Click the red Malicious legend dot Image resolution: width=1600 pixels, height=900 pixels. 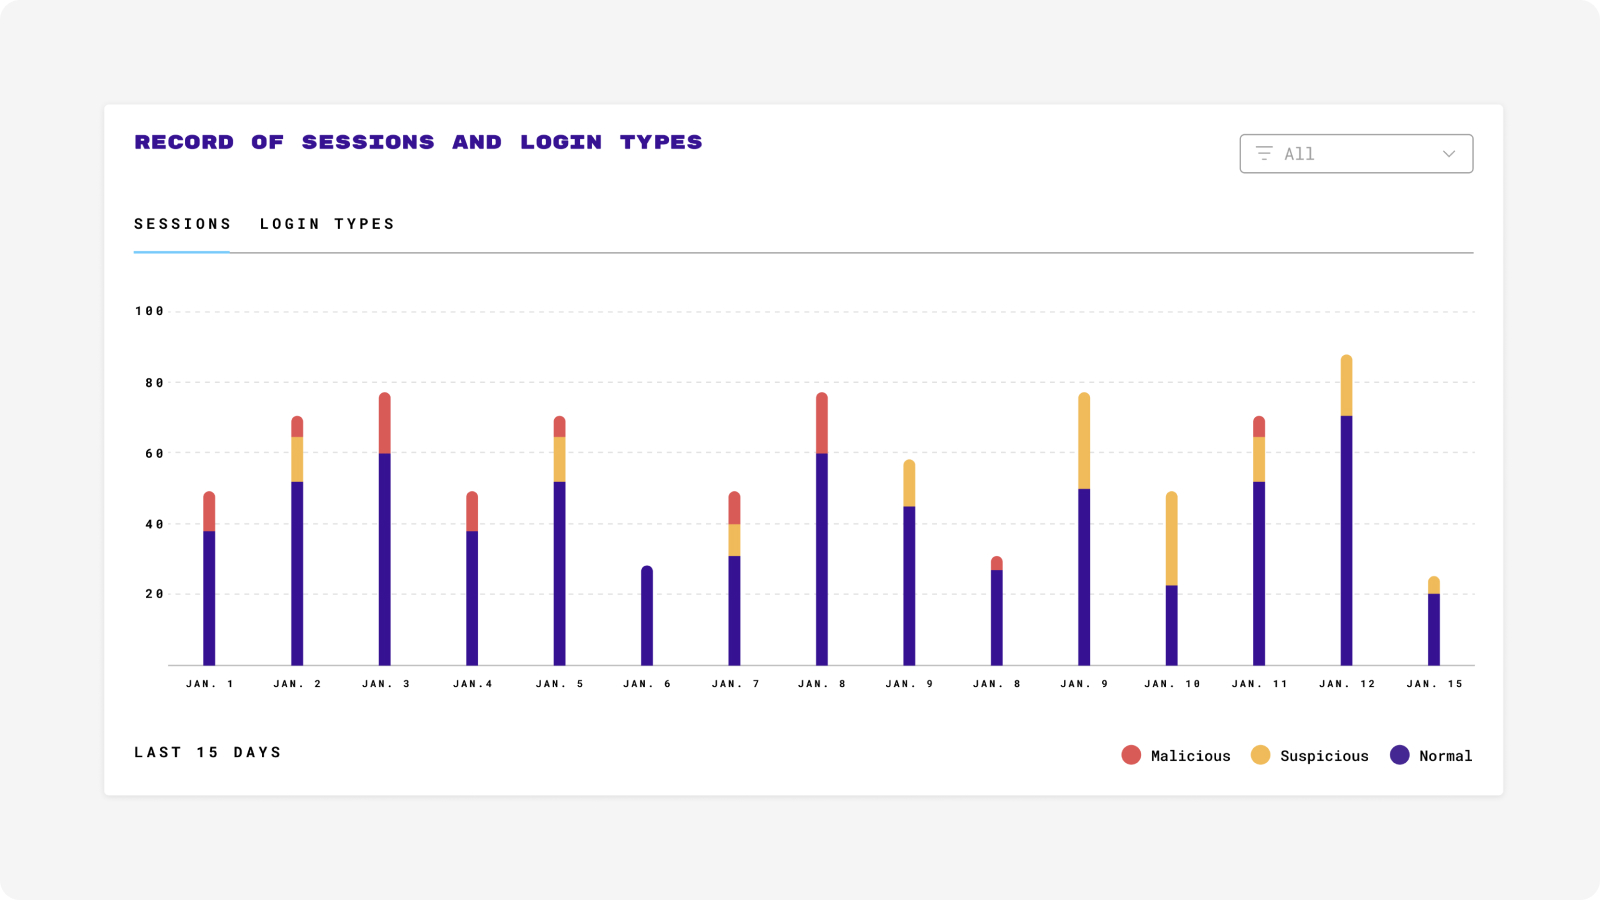(x=1131, y=755)
